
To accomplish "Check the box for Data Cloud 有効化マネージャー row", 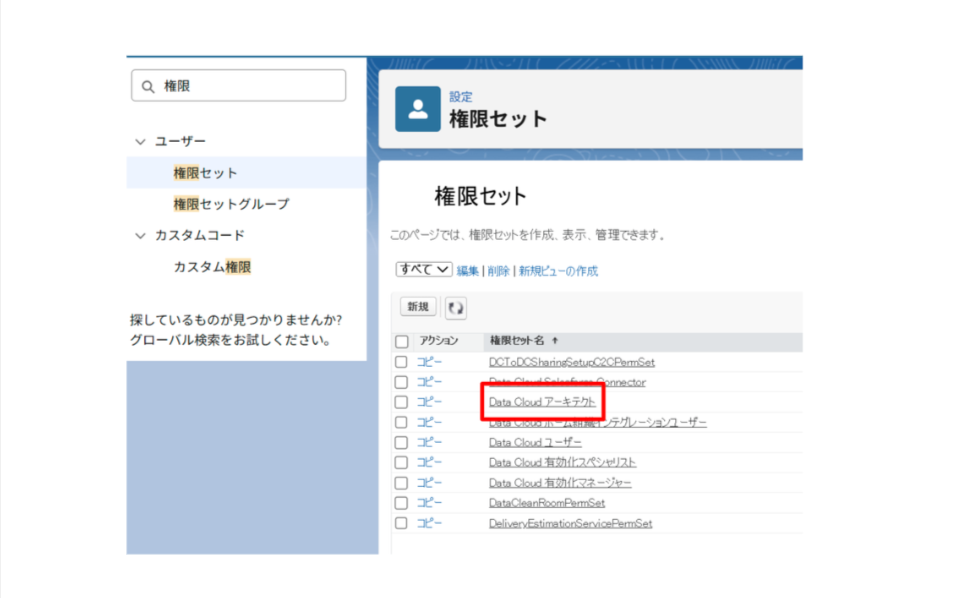I will pos(401,483).
